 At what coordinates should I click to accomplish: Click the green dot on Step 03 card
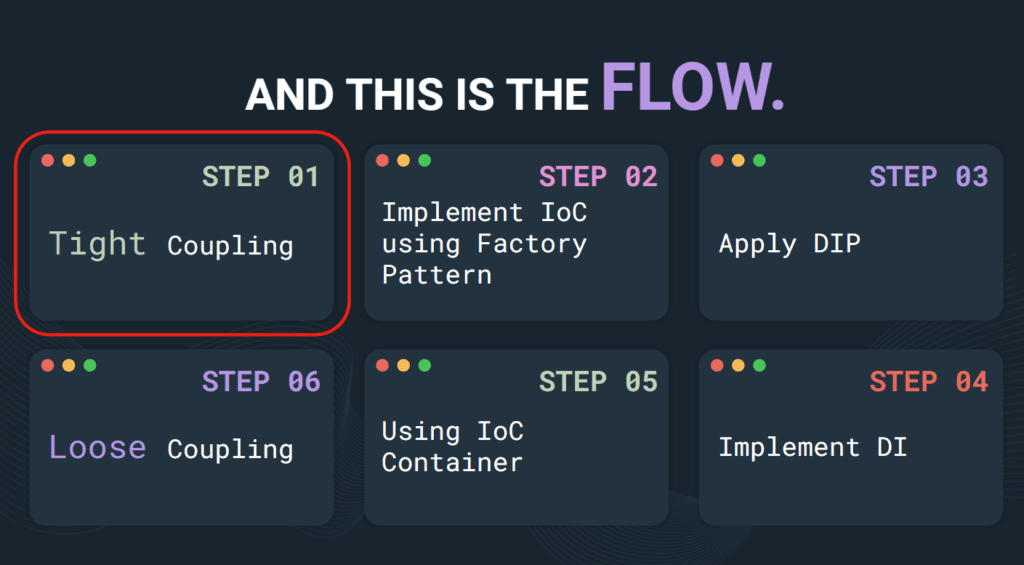[759, 161]
